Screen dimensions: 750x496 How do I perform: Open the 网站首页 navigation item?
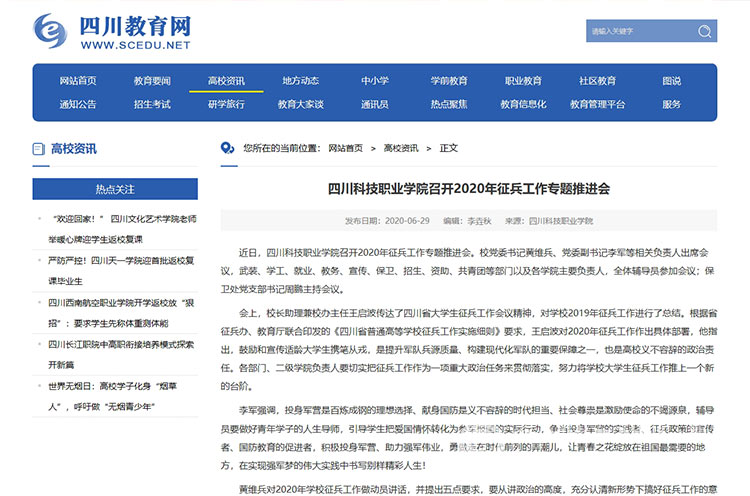point(78,81)
